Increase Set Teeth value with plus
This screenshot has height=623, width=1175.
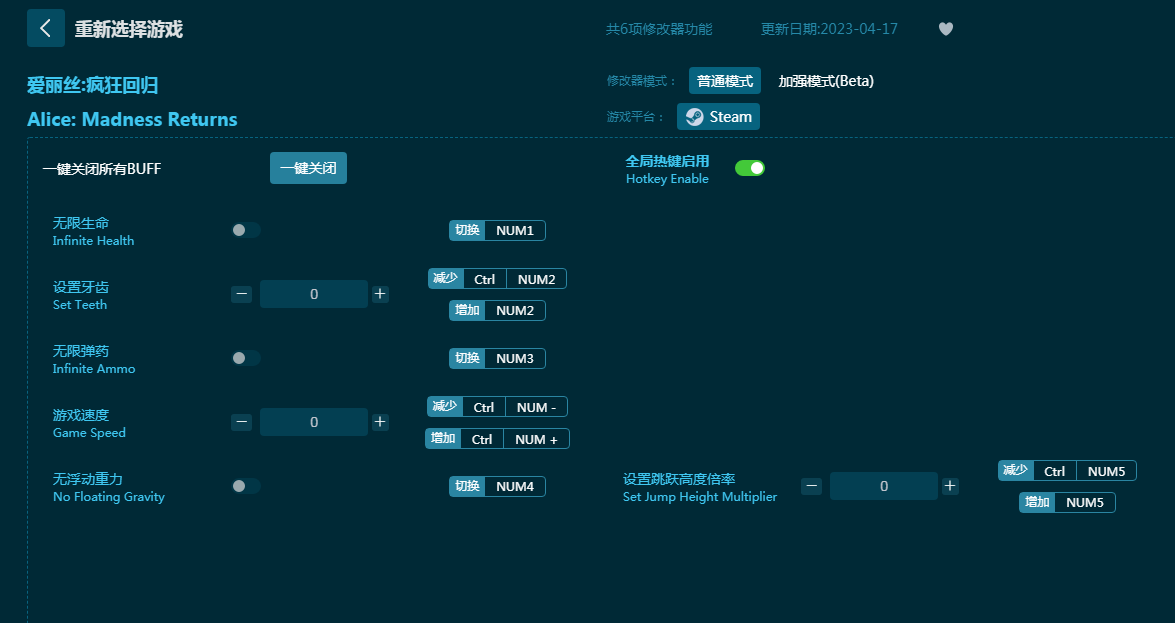(x=380, y=294)
